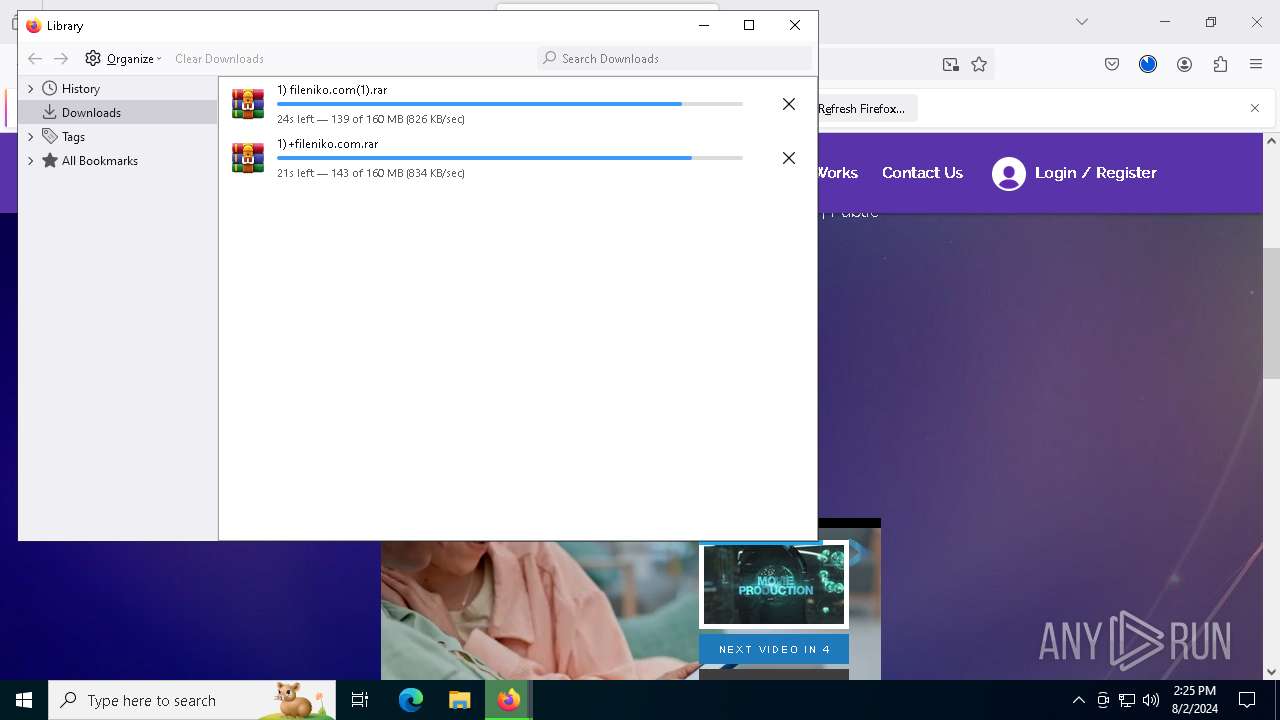Open the blue shield extension icon
Screen dimensions: 1280x720
pyautogui.click(x=1148, y=64)
